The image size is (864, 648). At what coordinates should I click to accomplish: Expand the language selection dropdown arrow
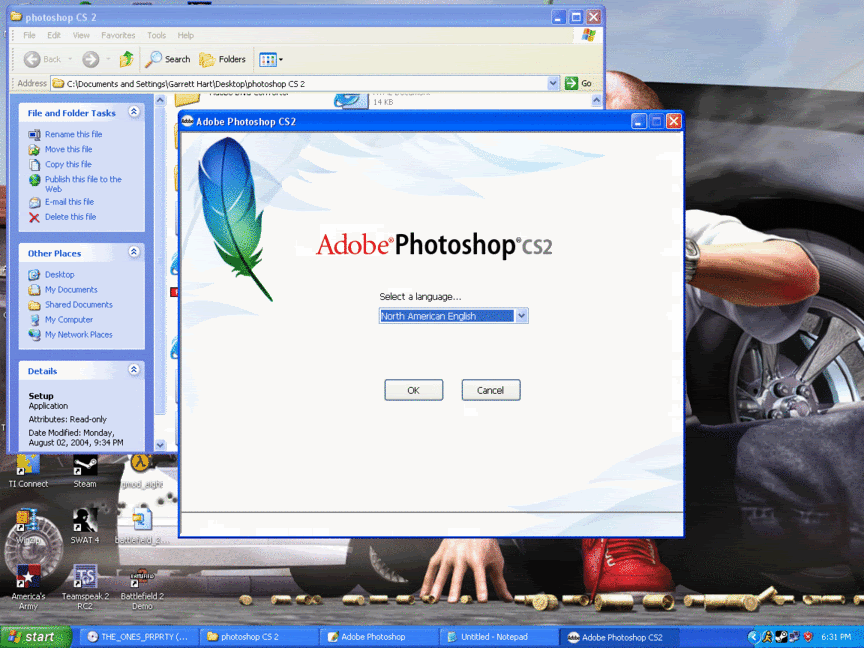point(521,316)
